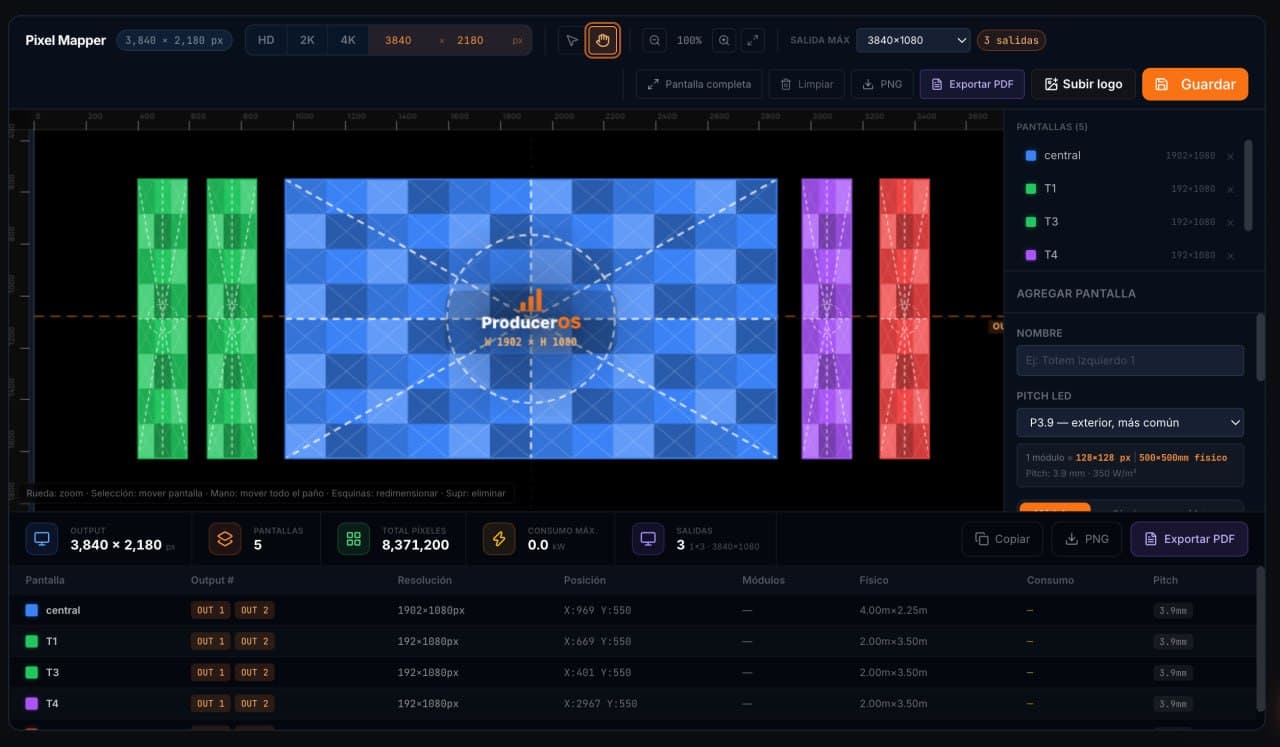Zoom in with the plus magnifier
1280x747 pixels.
tap(724, 41)
